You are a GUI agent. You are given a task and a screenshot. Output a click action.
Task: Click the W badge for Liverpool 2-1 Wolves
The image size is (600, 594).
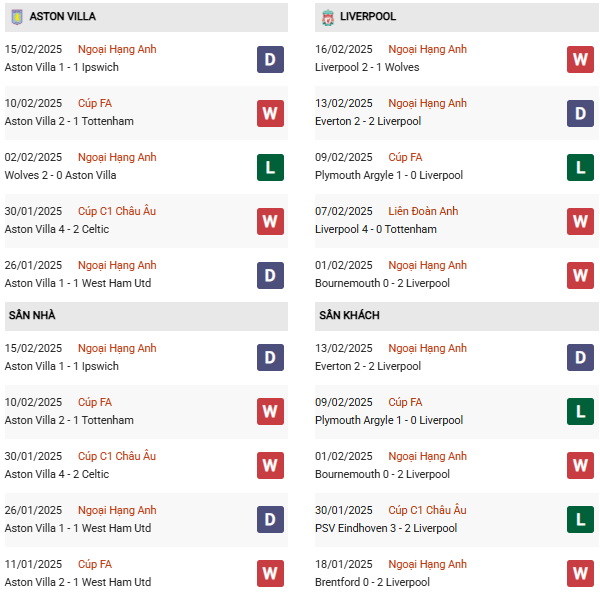pos(580,59)
